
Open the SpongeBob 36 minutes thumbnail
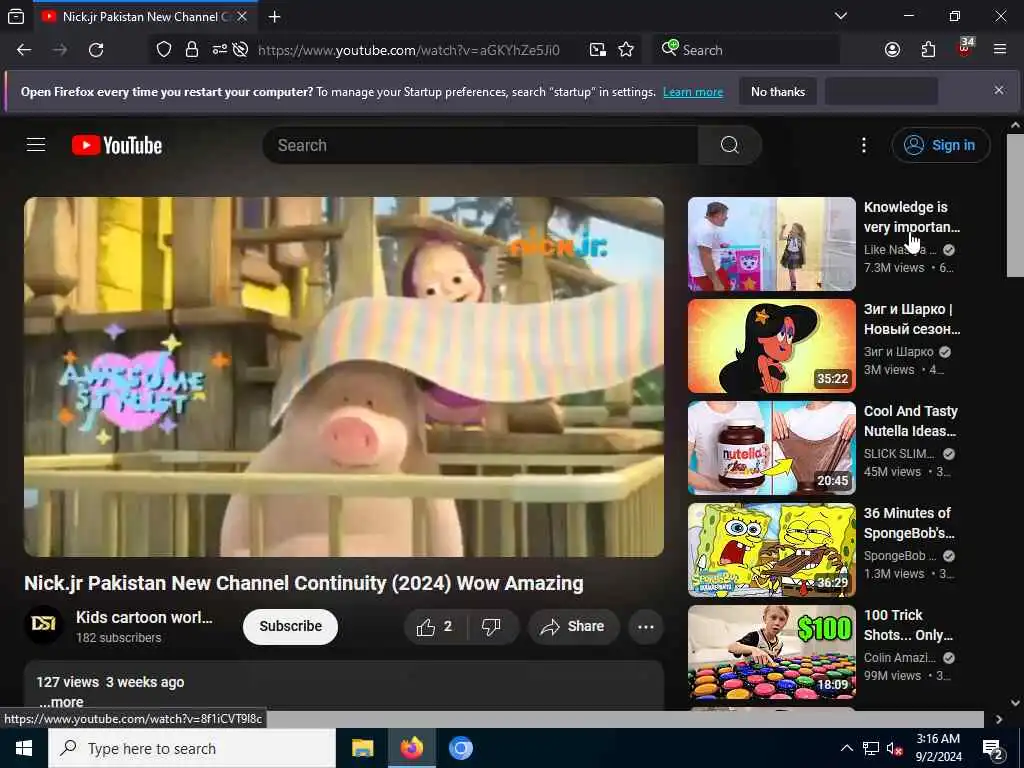pyautogui.click(x=771, y=550)
